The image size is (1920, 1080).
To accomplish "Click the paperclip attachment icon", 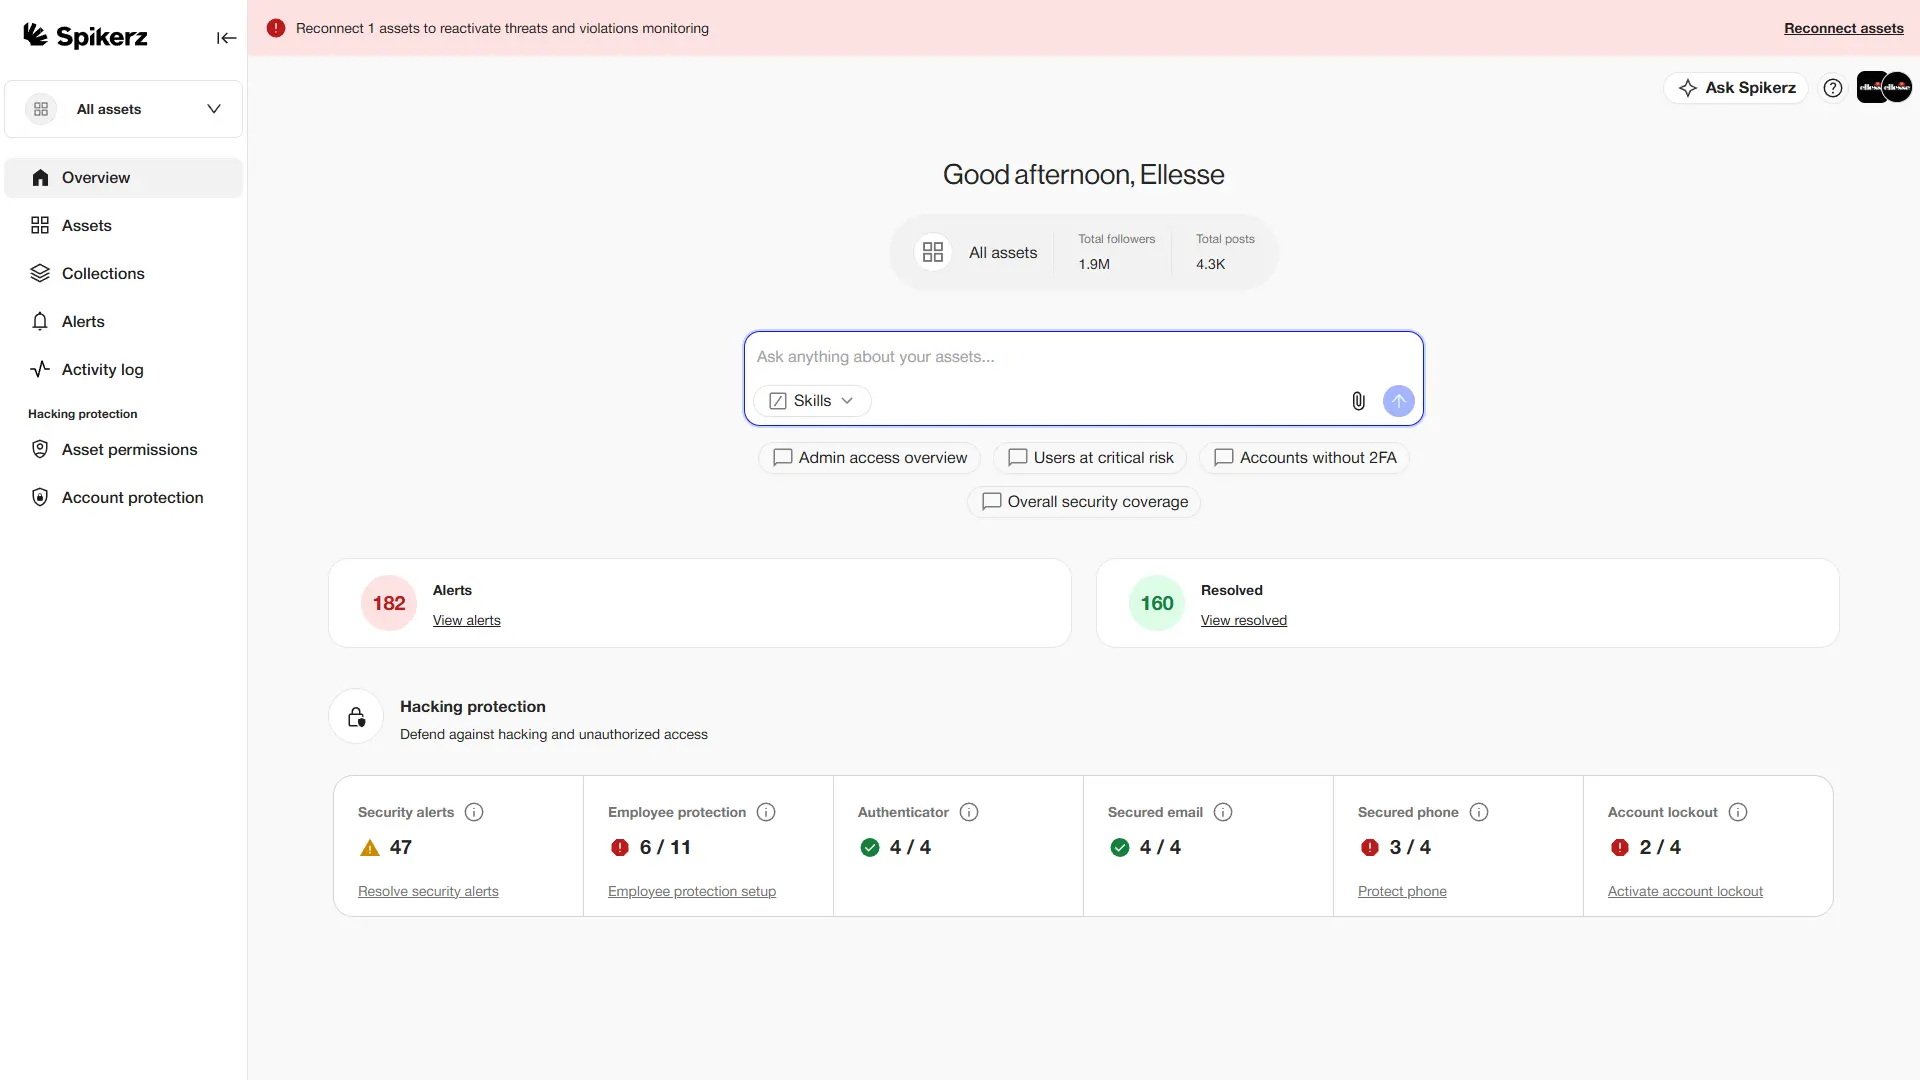I will pyautogui.click(x=1358, y=401).
